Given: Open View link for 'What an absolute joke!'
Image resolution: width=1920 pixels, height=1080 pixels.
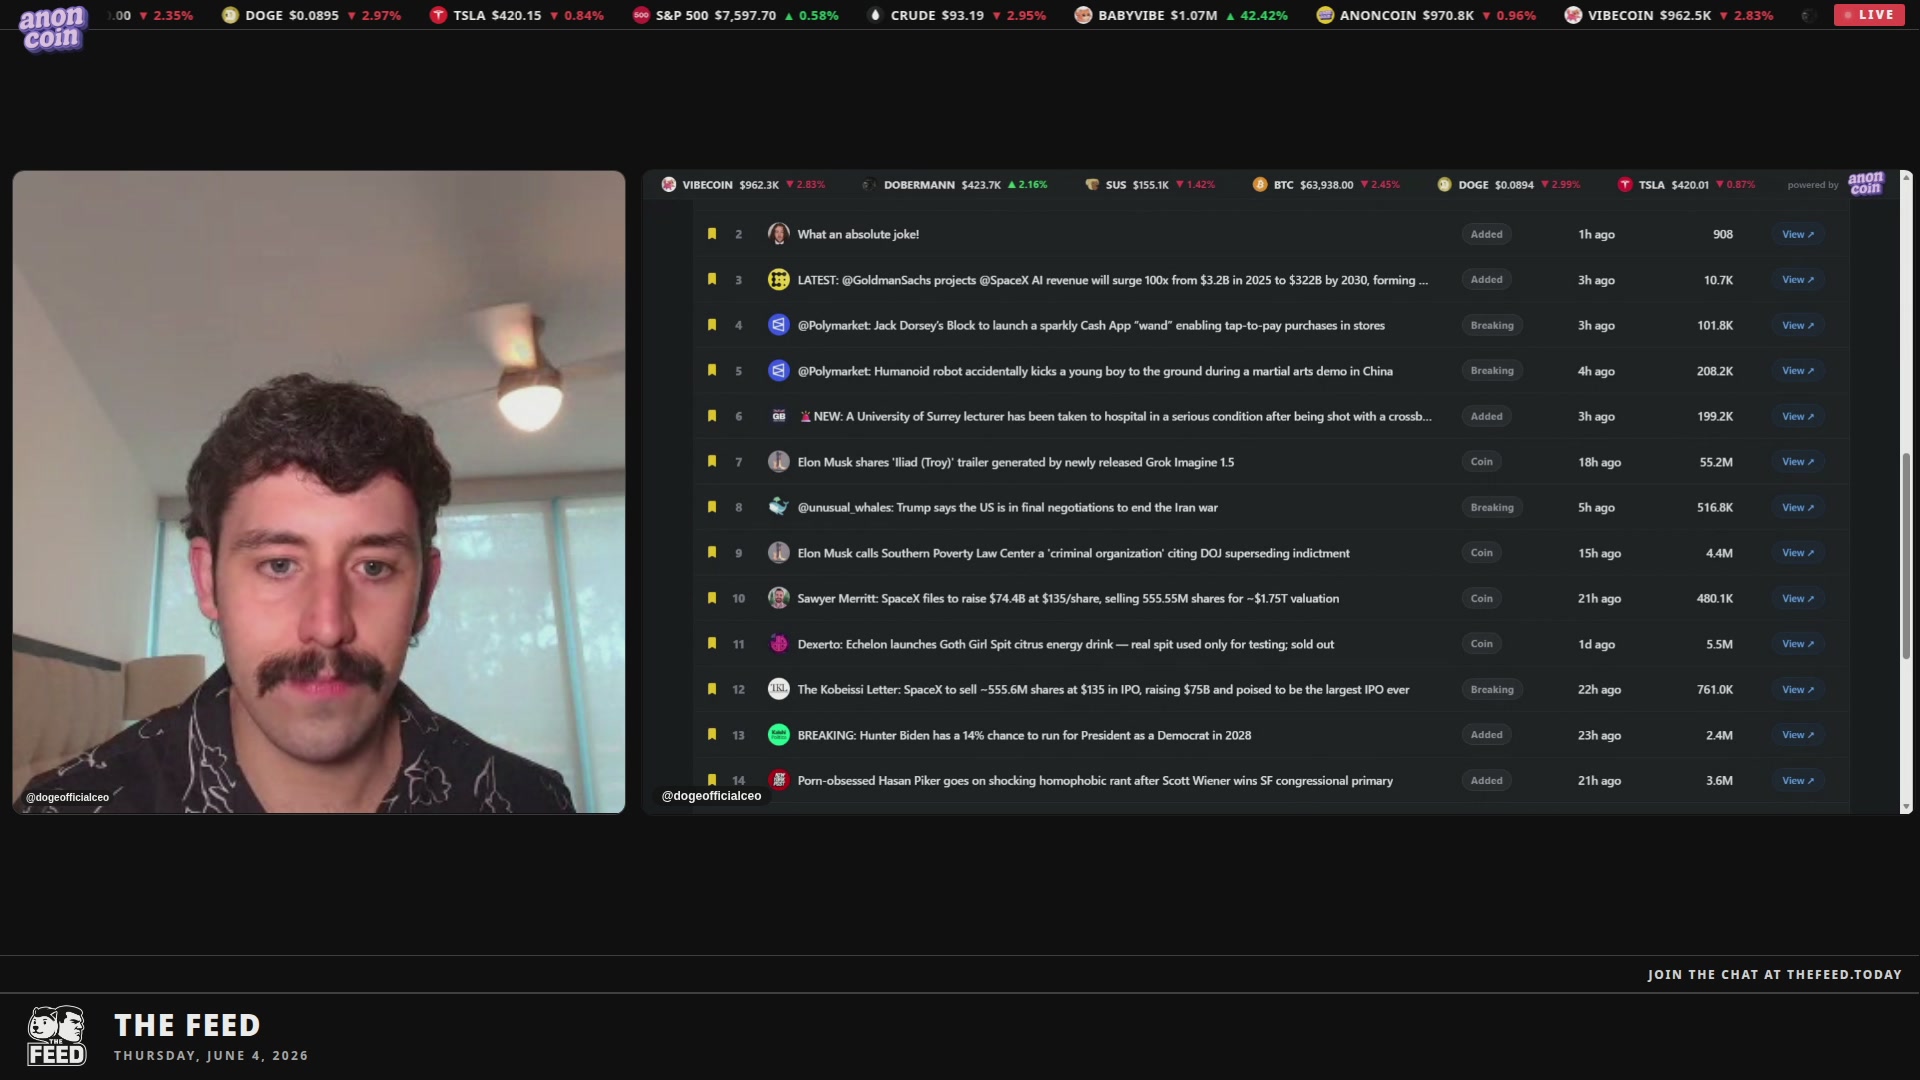Looking at the screenshot, I should 1797,234.
